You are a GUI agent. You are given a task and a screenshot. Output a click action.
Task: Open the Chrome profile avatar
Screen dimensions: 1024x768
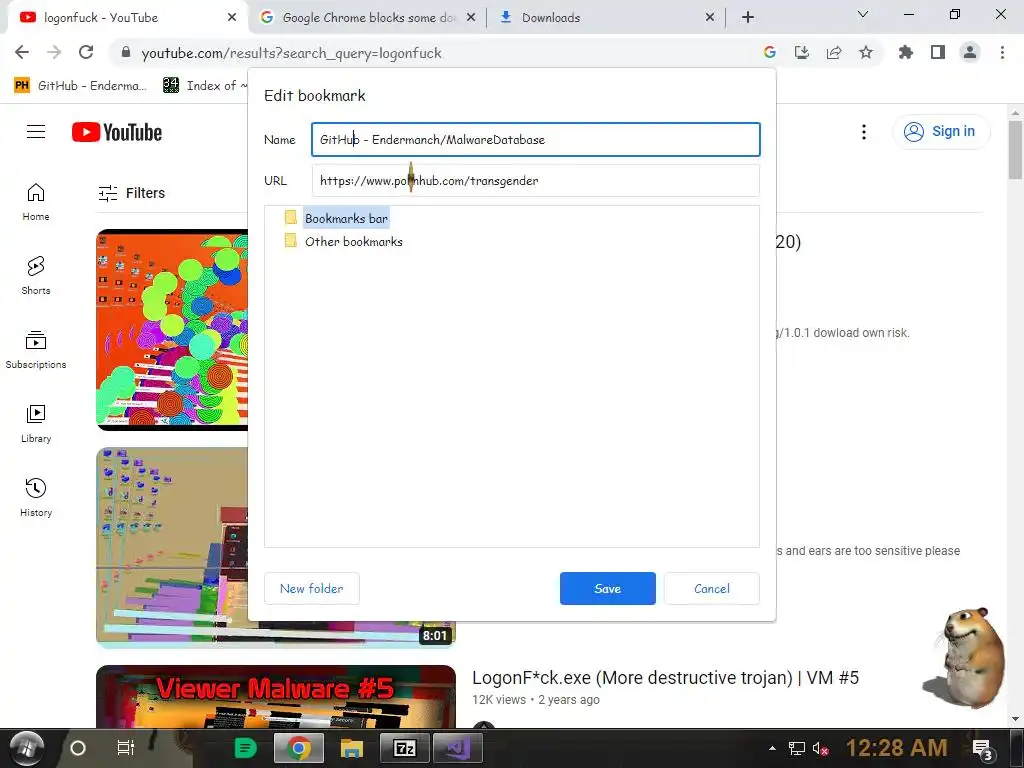pyautogui.click(x=970, y=52)
